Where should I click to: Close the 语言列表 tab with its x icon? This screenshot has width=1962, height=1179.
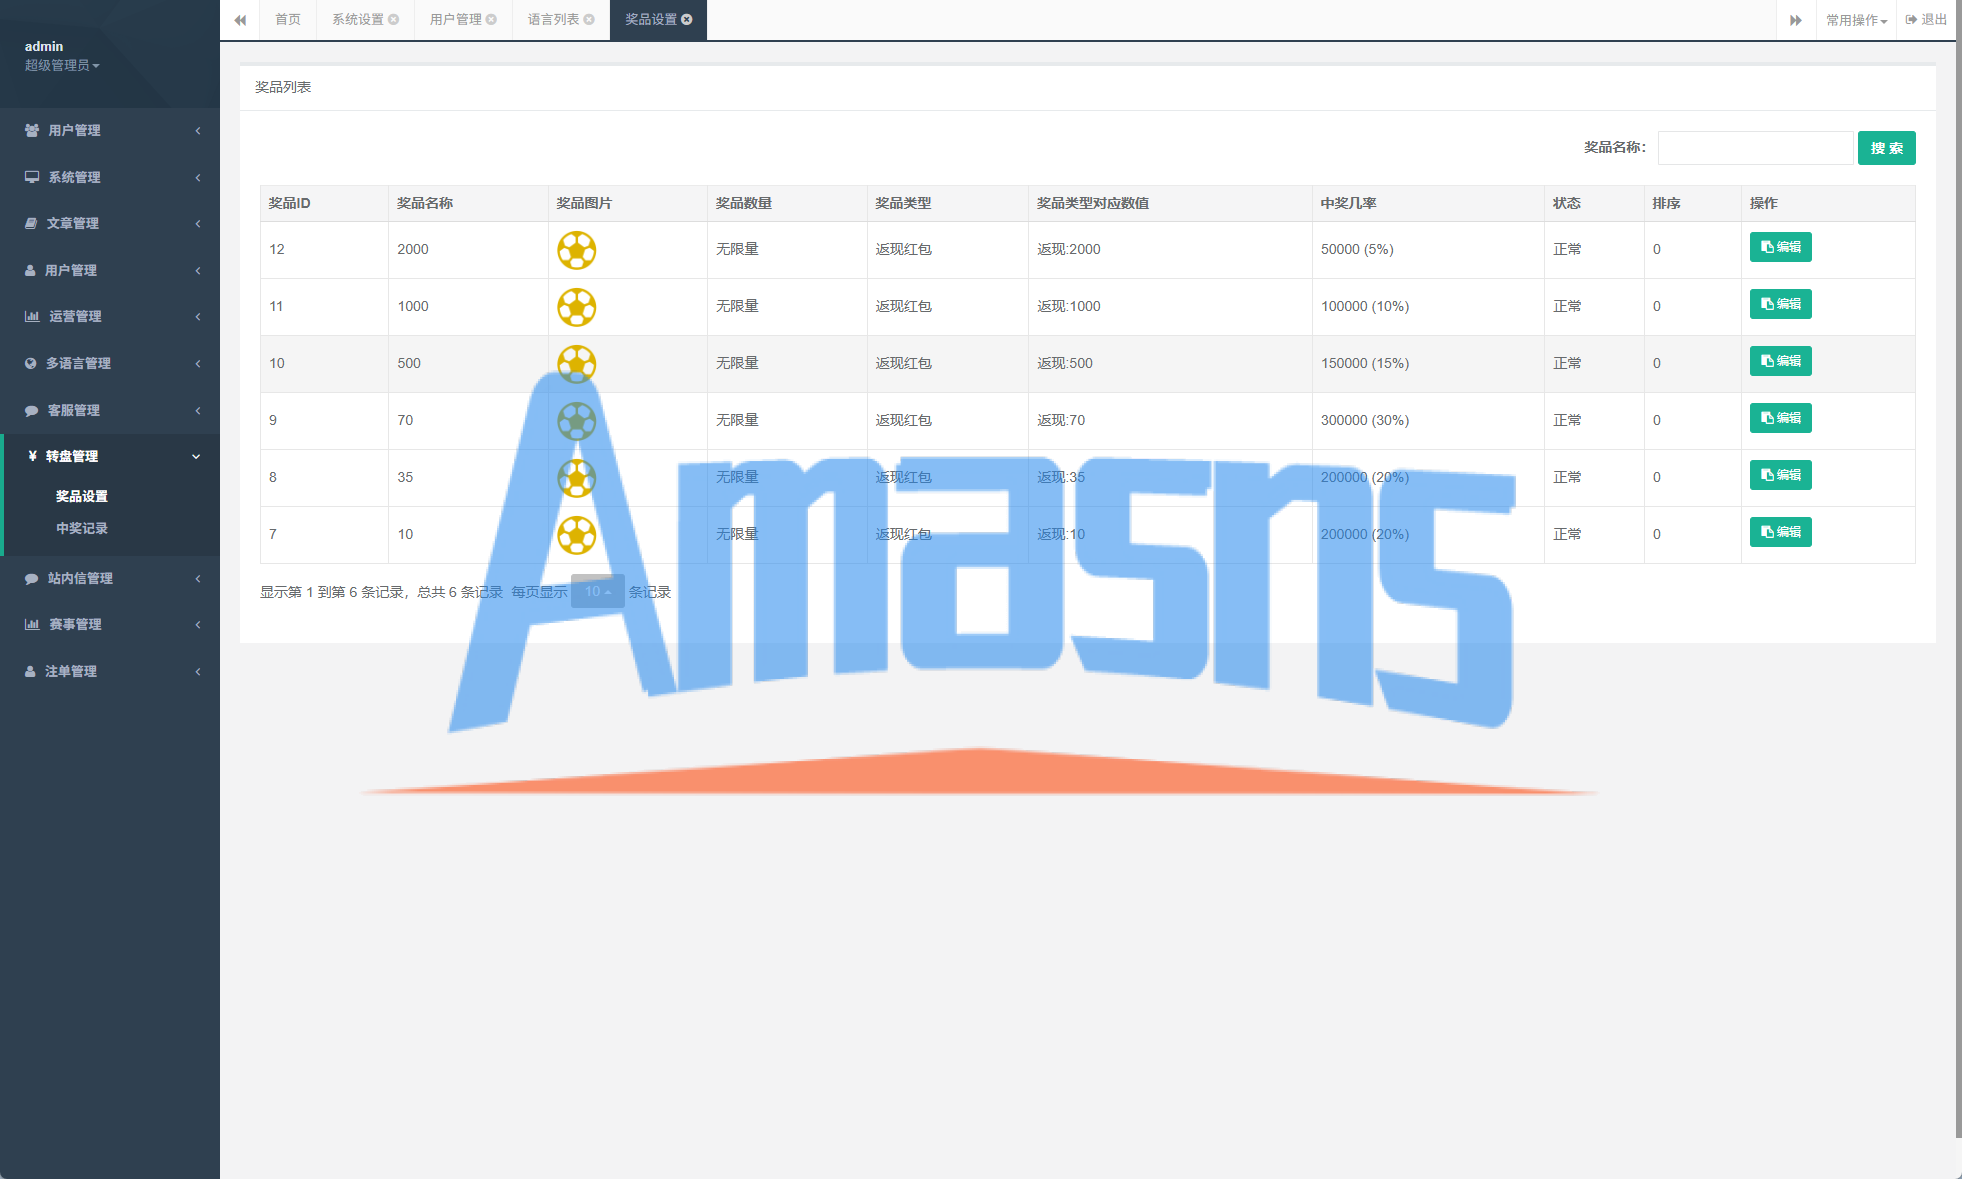click(589, 20)
